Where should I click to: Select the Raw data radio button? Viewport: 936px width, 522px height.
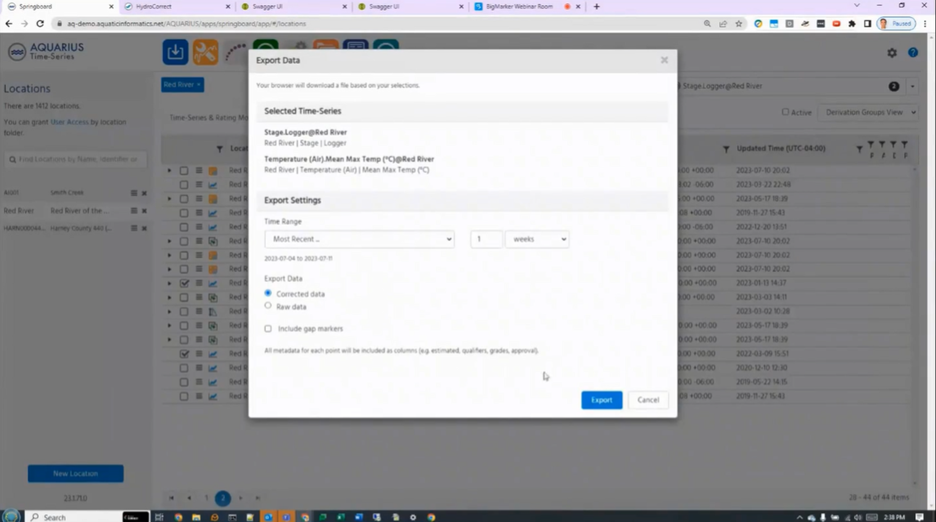268,306
